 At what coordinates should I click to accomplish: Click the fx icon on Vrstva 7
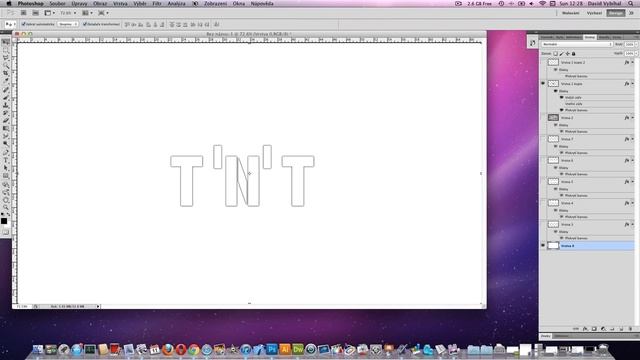pyautogui.click(x=627, y=139)
